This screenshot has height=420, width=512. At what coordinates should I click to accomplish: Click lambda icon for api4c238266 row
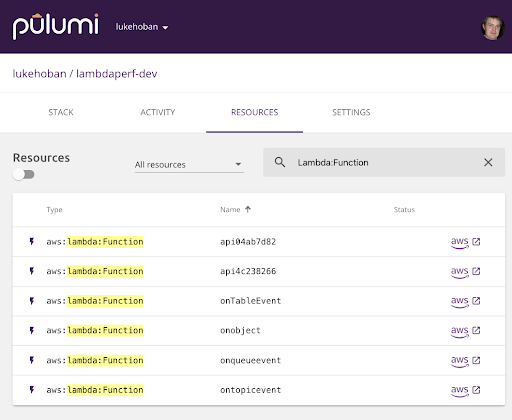(x=32, y=271)
